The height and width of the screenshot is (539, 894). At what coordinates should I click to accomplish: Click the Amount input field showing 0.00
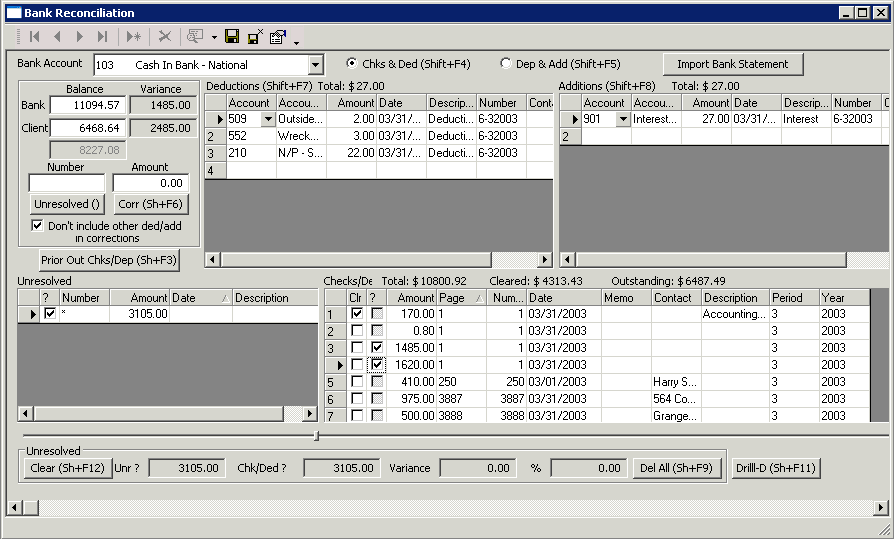click(x=151, y=183)
